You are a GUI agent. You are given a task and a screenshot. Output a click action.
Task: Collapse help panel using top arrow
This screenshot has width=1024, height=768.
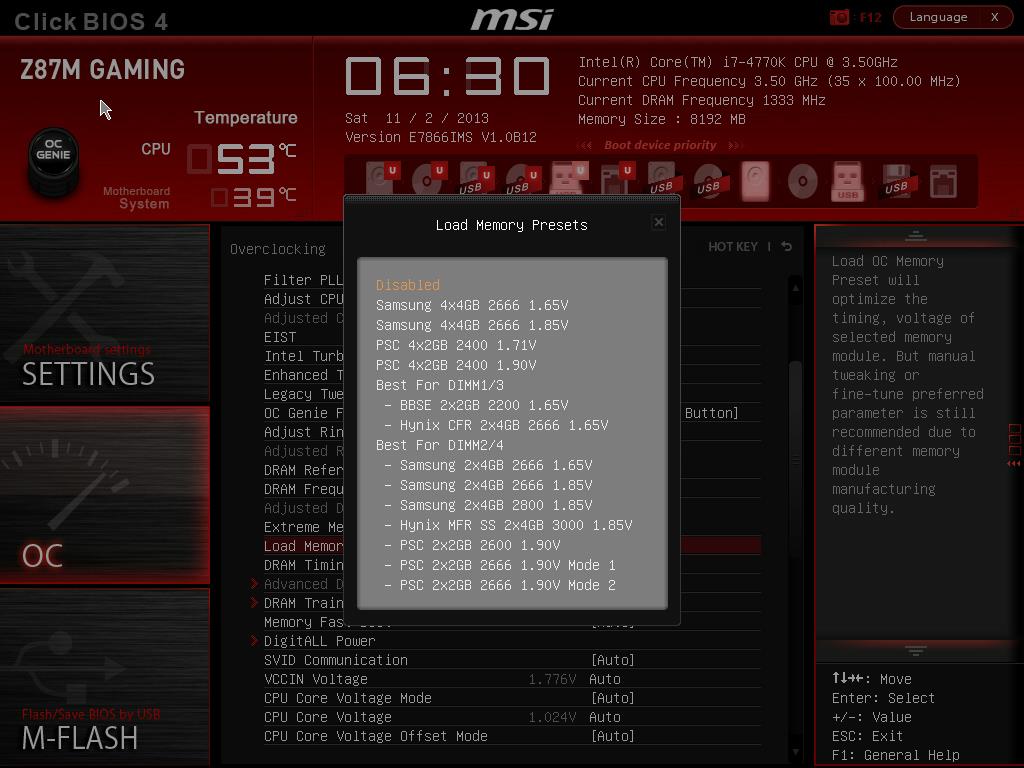[x=915, y=236]
